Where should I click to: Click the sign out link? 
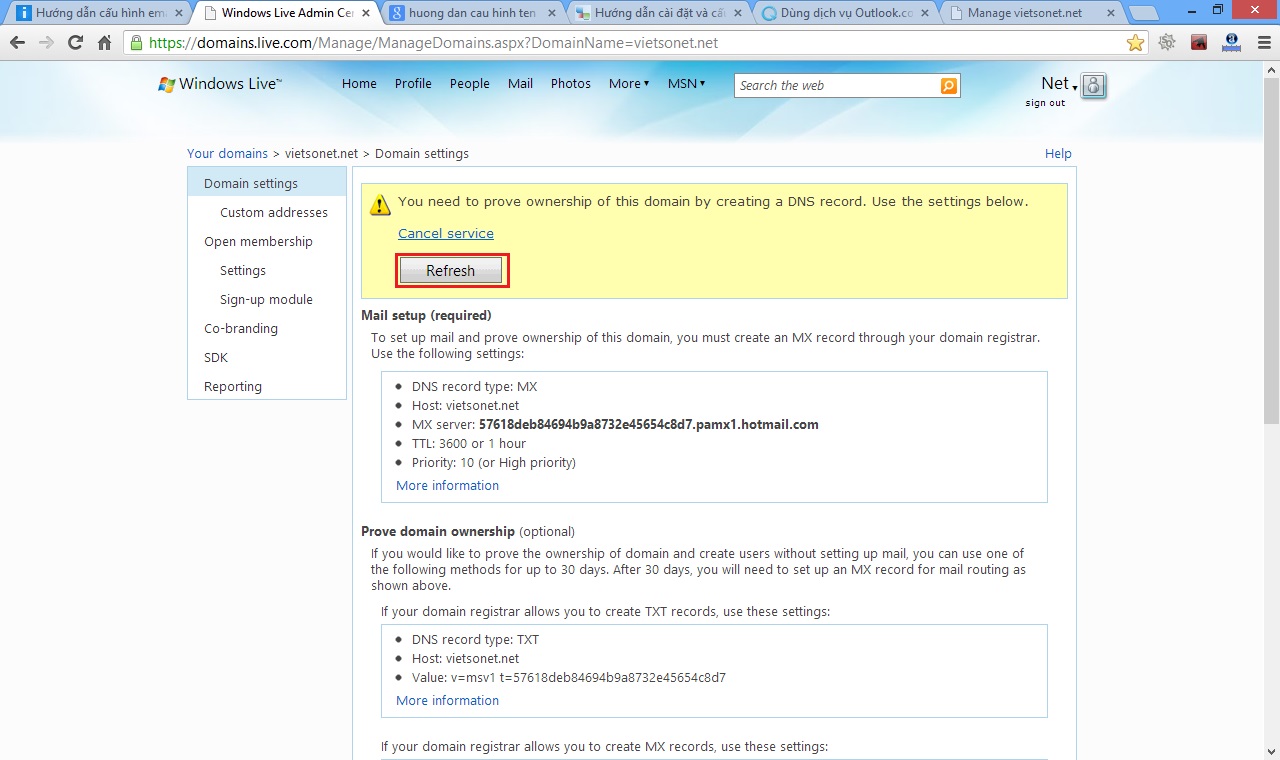pos(1045,103)
